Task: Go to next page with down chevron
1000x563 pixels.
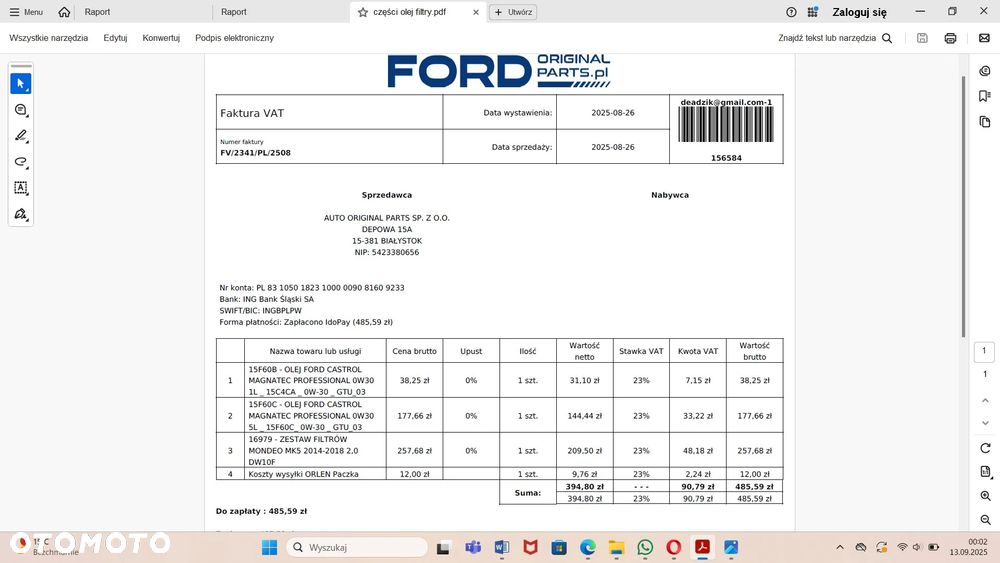Action: click(x=985, y=423)
